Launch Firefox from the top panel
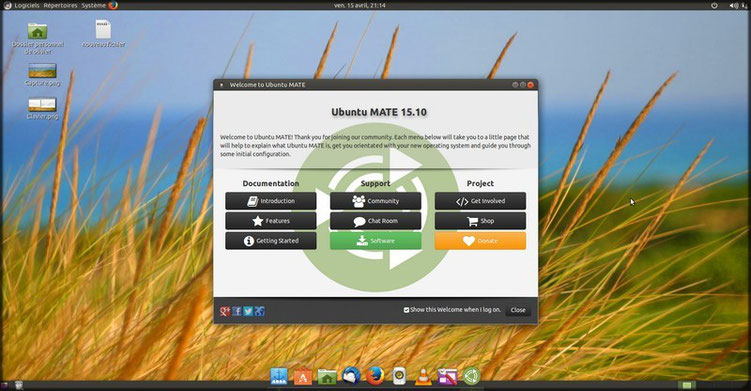This screenshot has height=391, width=751. click(x=113, y=5)
